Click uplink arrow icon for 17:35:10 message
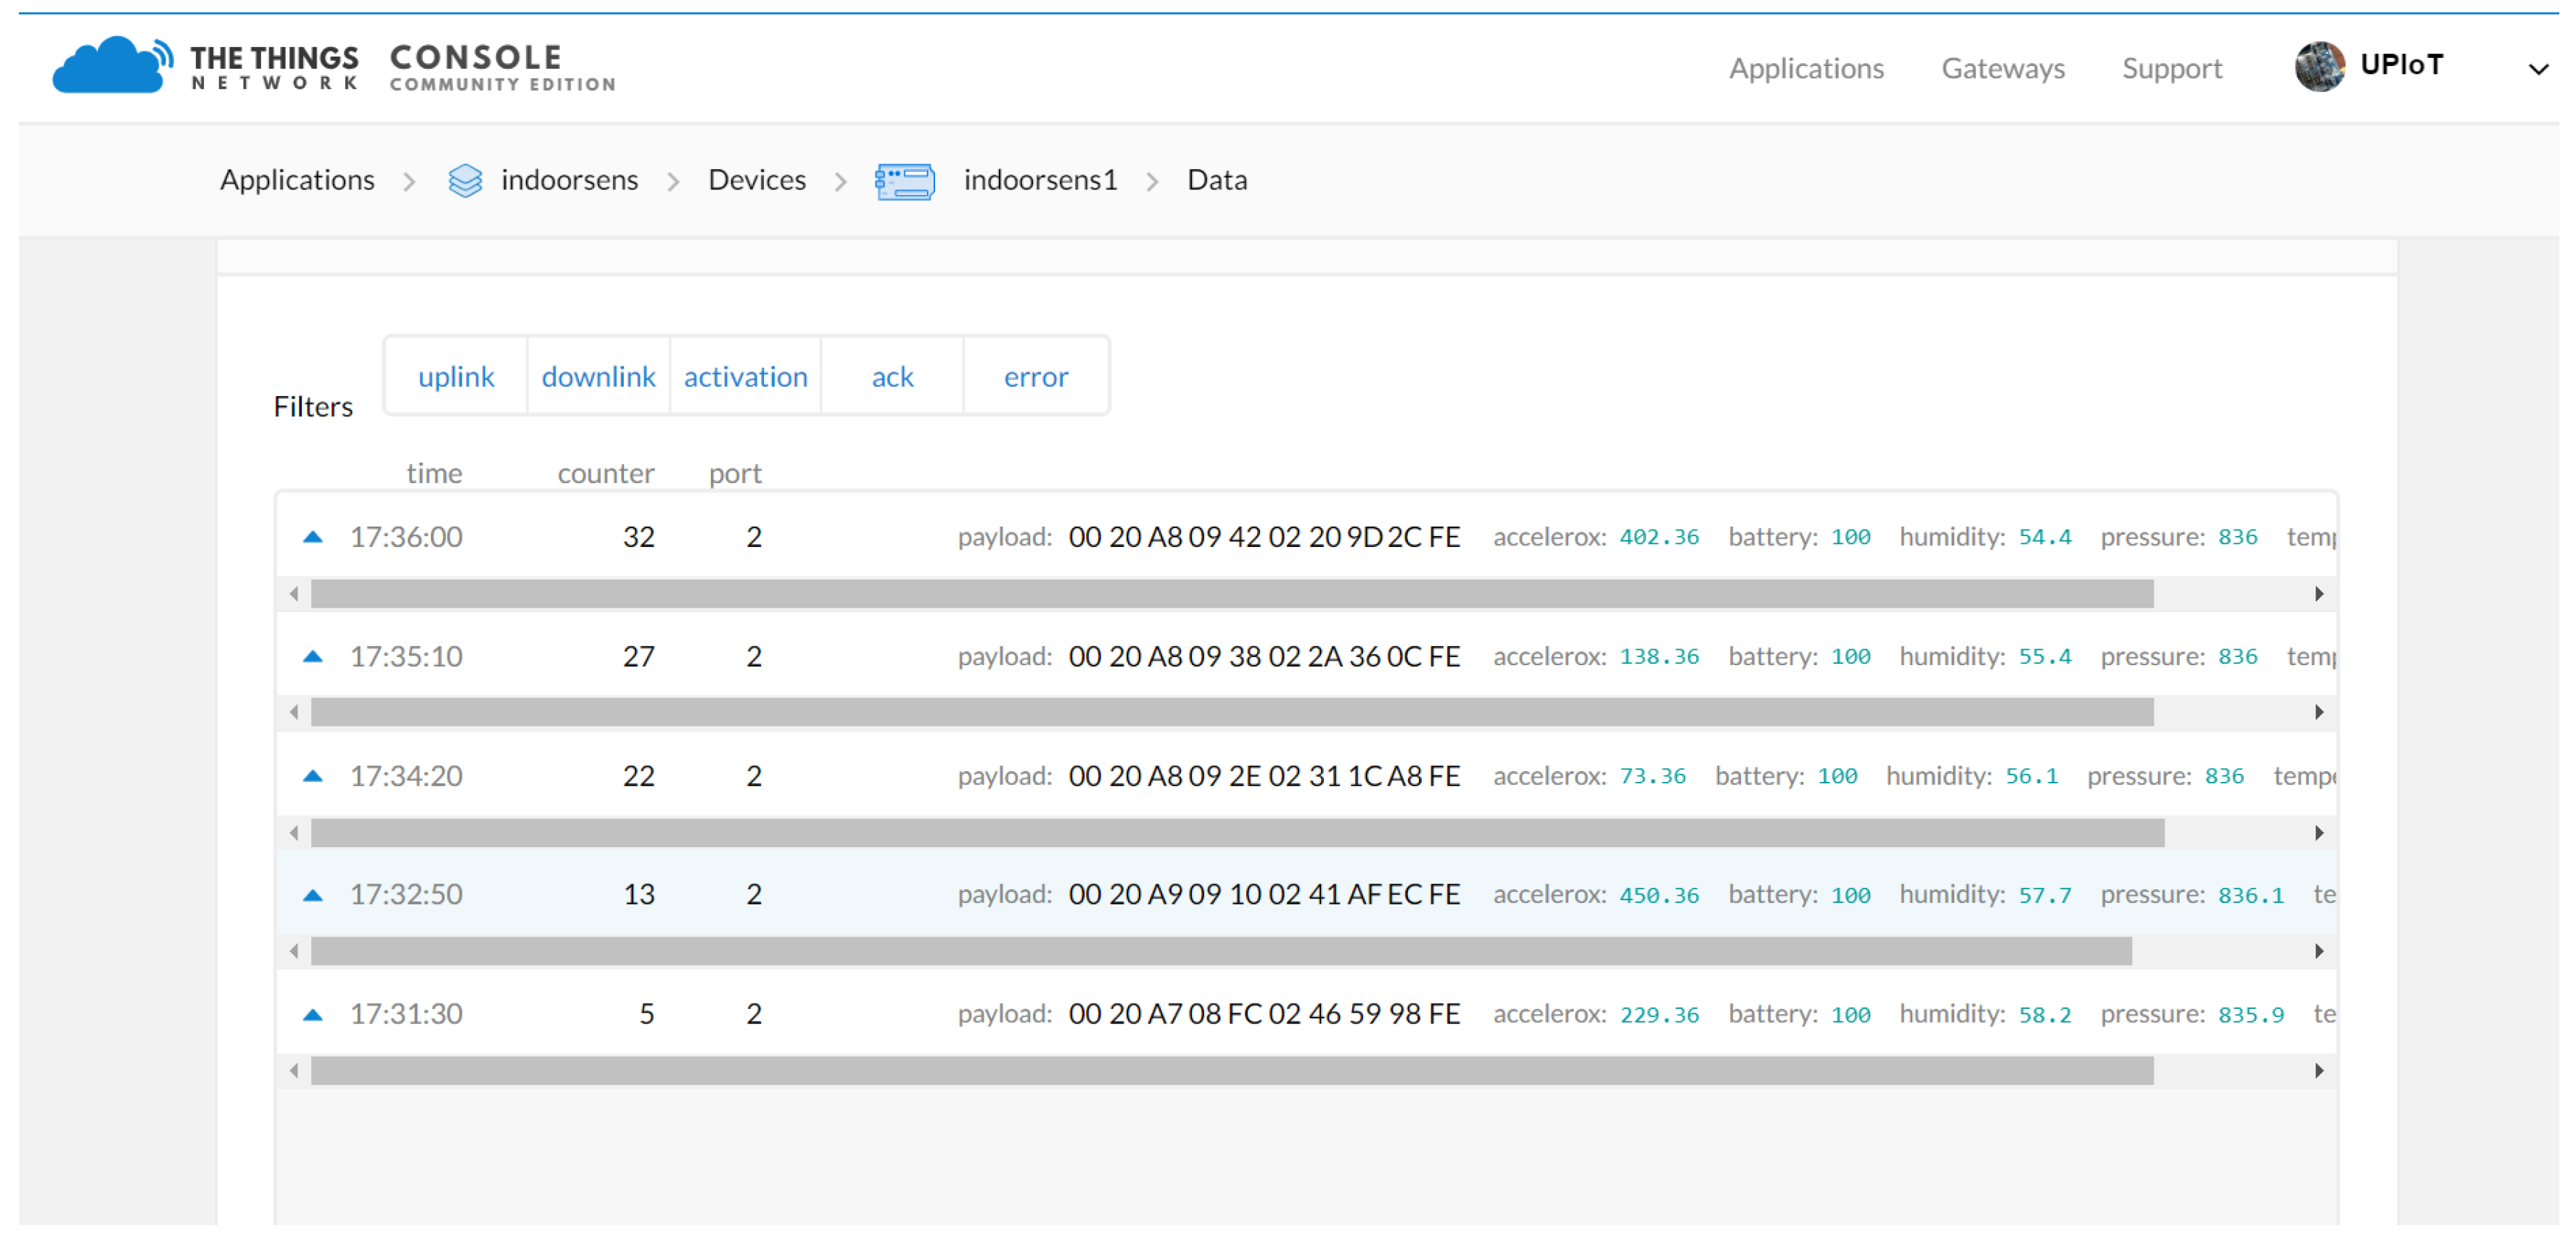Viewport: 2576px width, 1241px height. click(x=313, y=657)
